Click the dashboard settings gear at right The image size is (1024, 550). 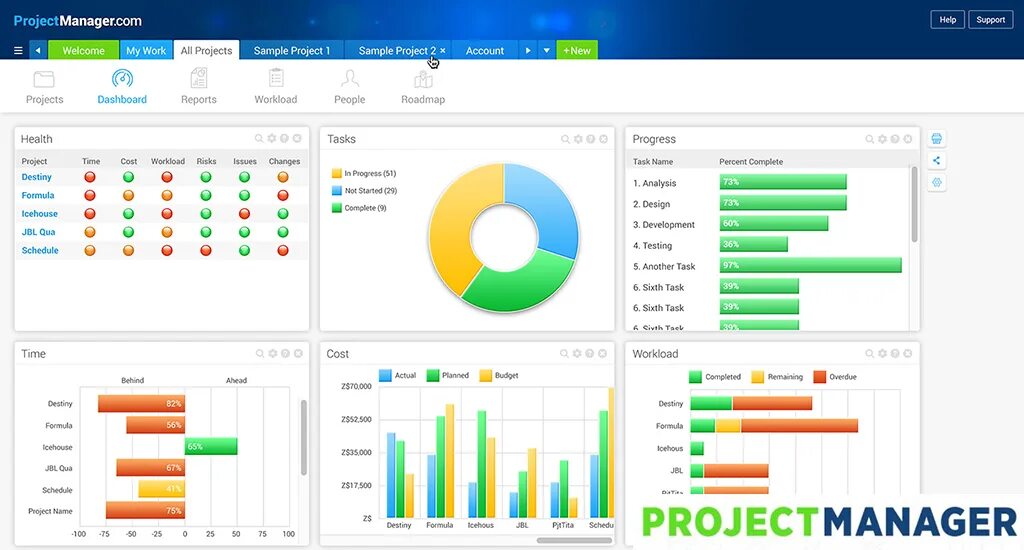pyautogui.click(x=936, y=182)
